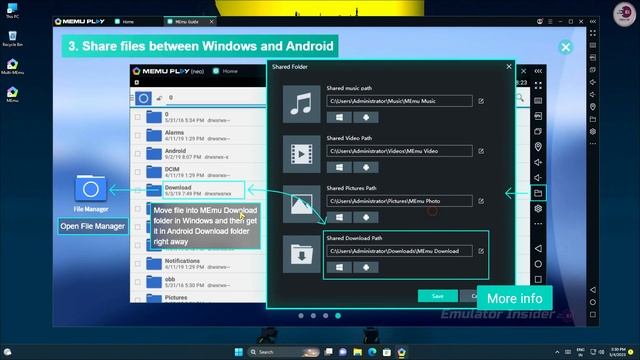Select the fourth guide page dot
This screenshot has height=360, width=640.
(338, 316)
